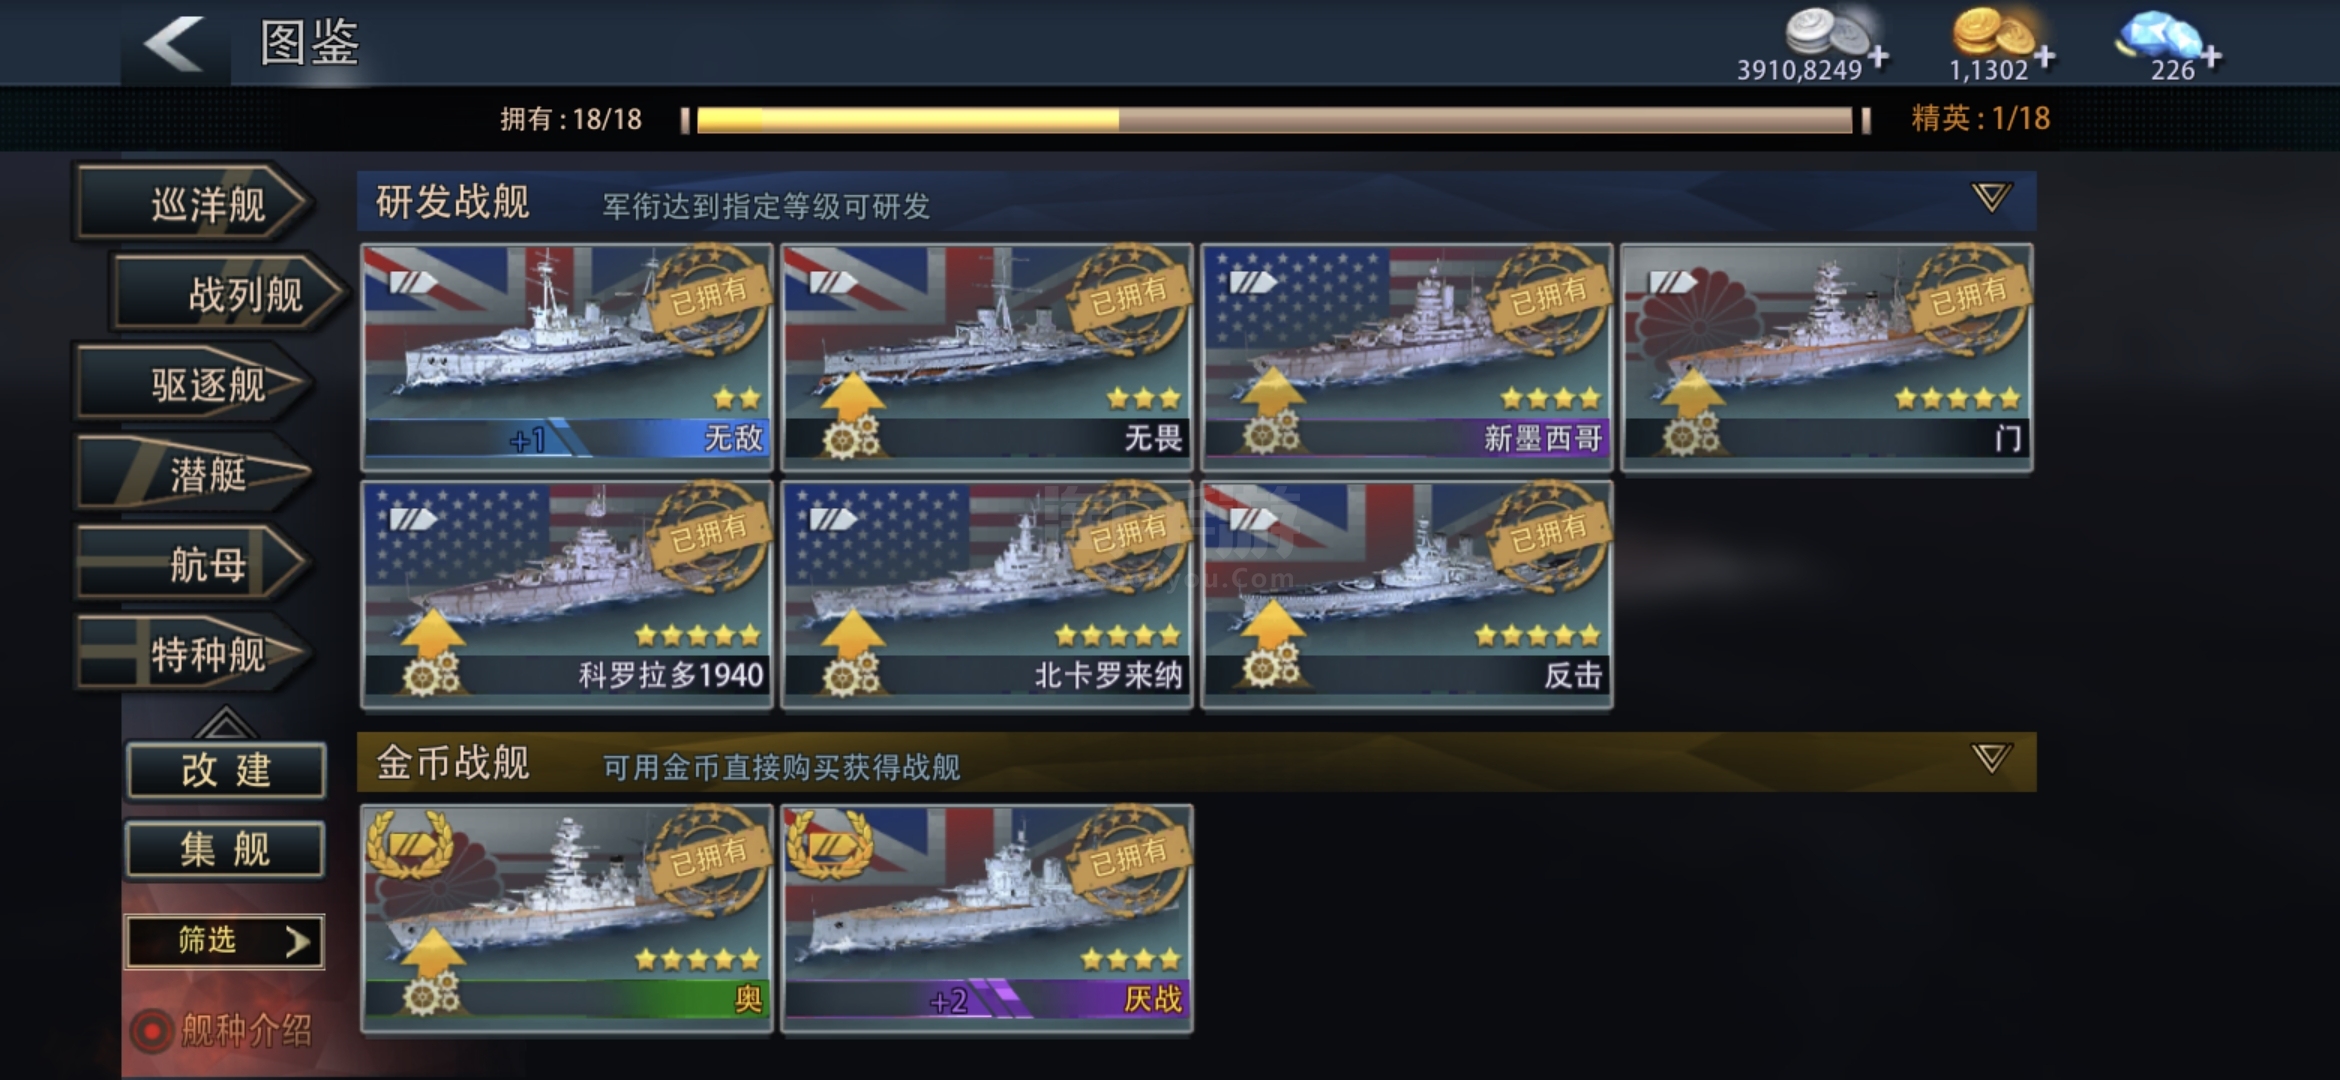This screenshot has width=2340, height=1080.
Task: Tap the 舰种介绍 radio icon
Action: (152, 1031)
